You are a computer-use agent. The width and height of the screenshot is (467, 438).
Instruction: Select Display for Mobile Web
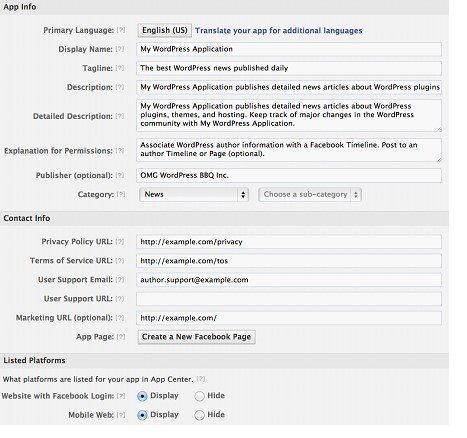[x=142, y=415]
